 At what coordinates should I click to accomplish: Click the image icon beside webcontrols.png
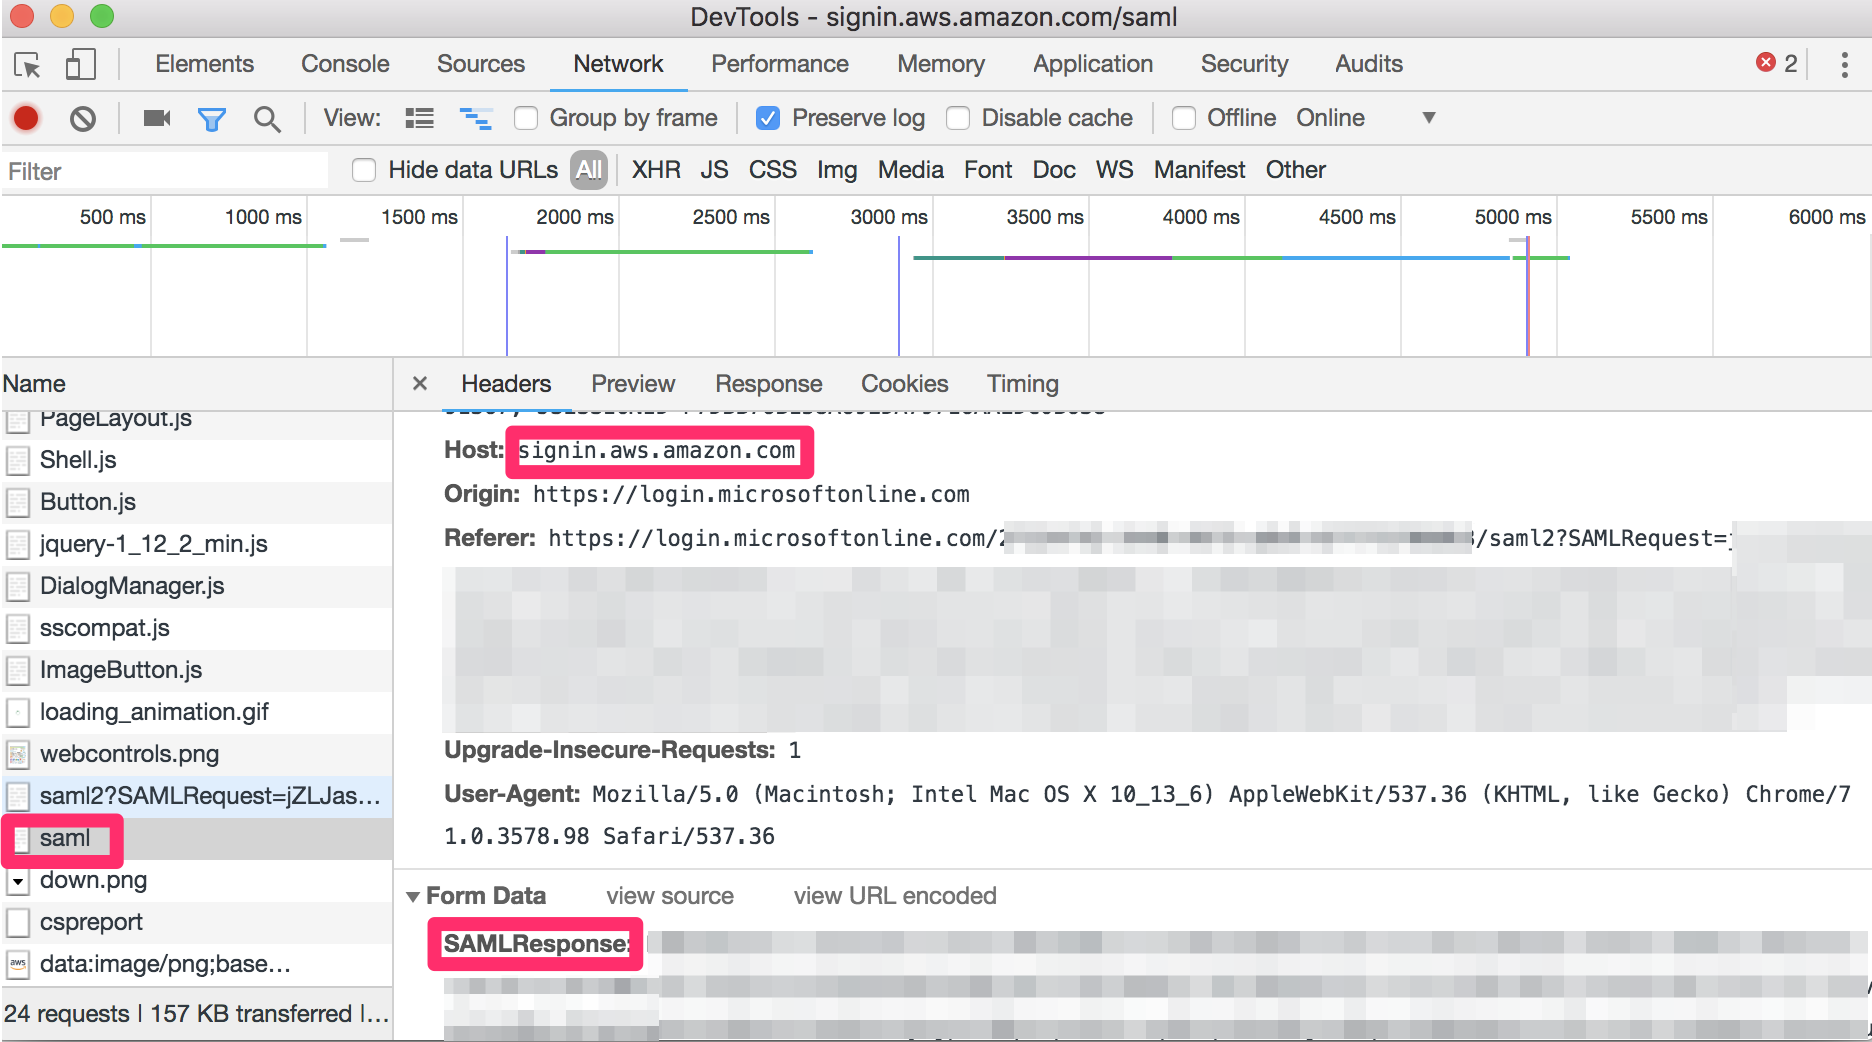coord(18,754)
